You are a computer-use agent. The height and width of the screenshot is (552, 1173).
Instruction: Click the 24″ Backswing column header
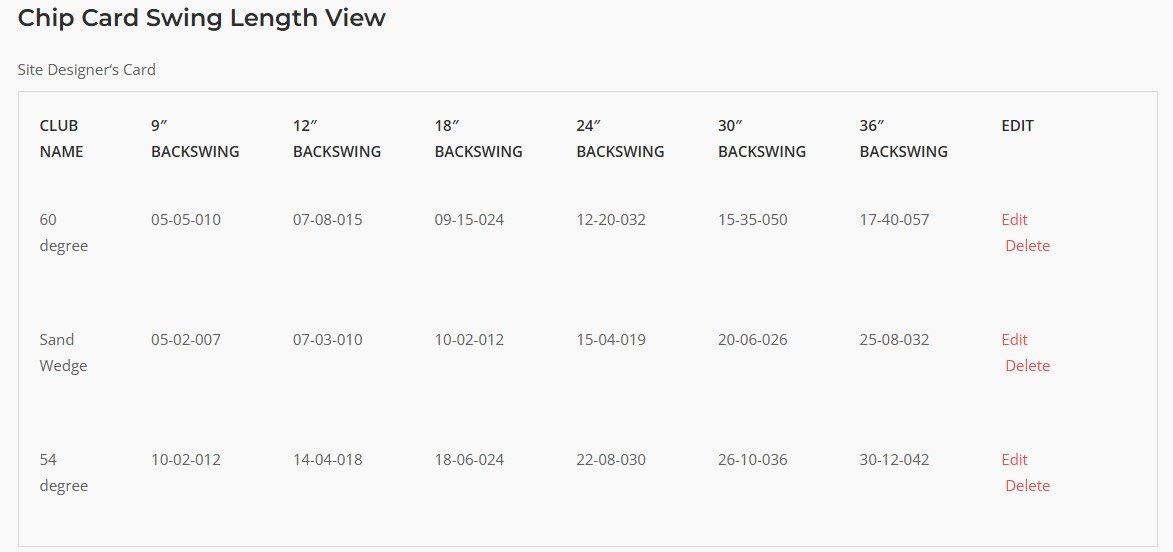(x=620, y=139)
